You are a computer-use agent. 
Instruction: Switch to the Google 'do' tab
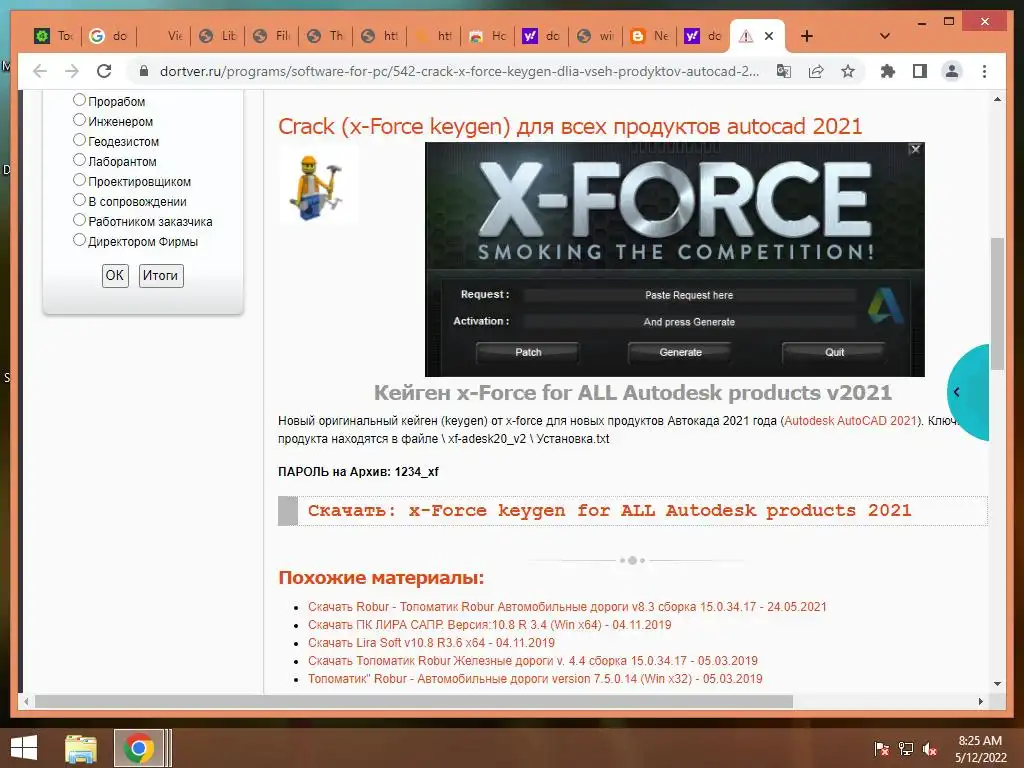108,36
